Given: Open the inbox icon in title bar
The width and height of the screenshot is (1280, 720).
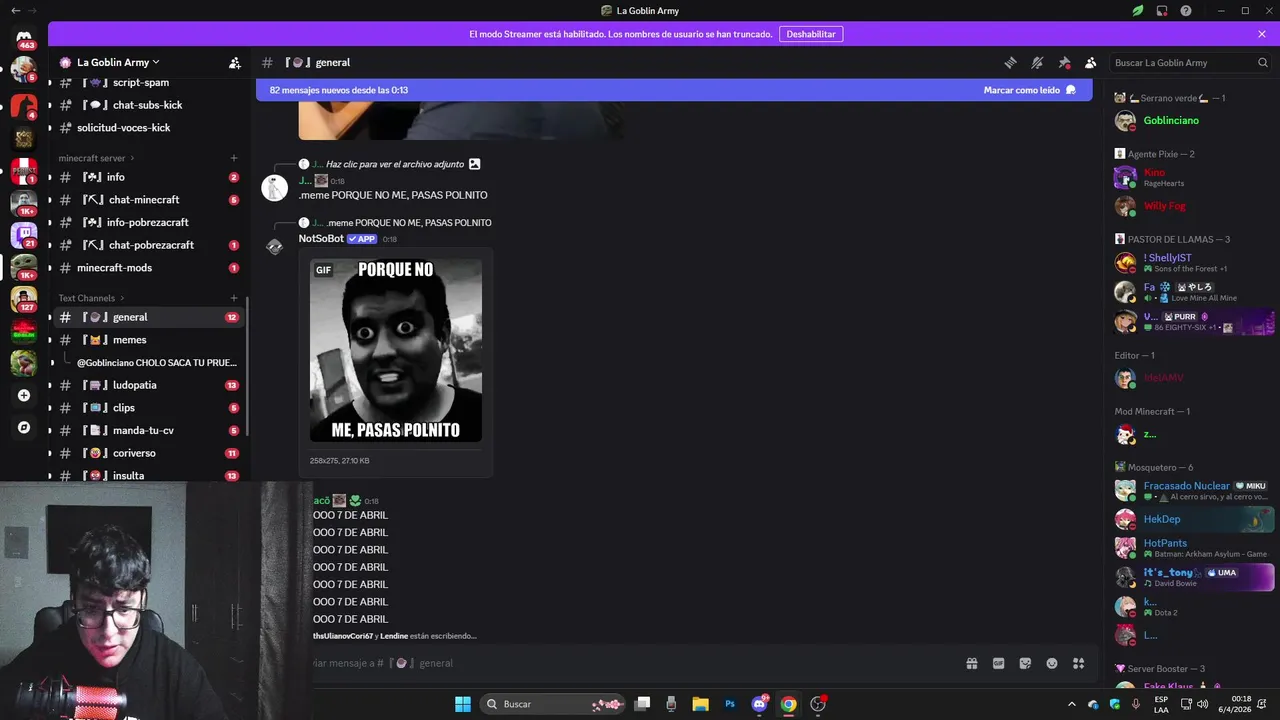Looking at the screenshot, I should tap(1162, 11).
